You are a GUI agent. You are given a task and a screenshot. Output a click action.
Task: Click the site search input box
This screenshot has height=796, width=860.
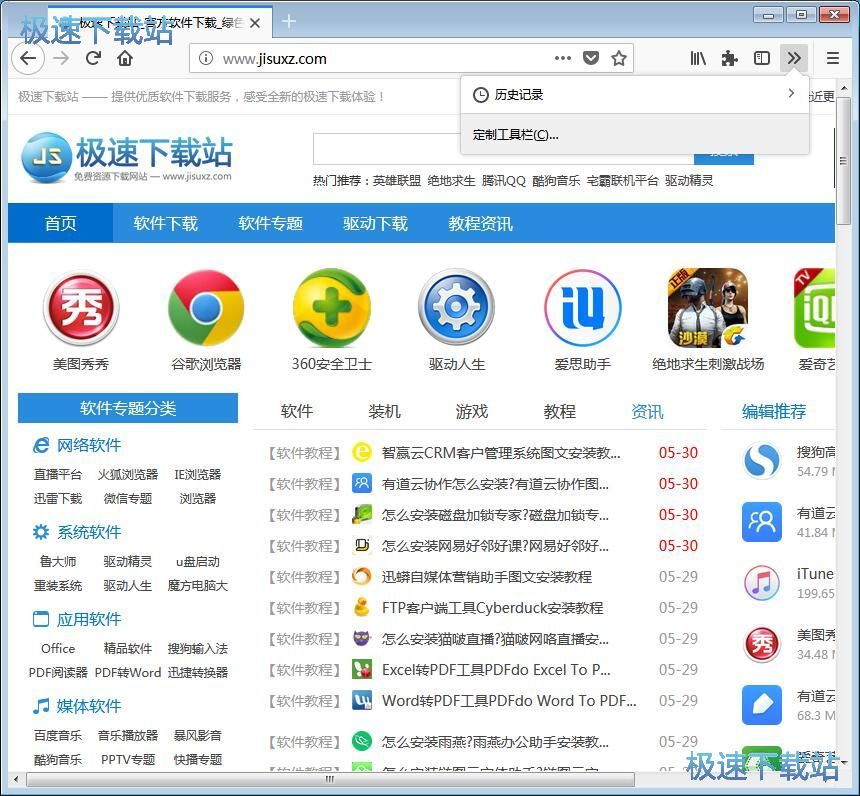point(503,149)
